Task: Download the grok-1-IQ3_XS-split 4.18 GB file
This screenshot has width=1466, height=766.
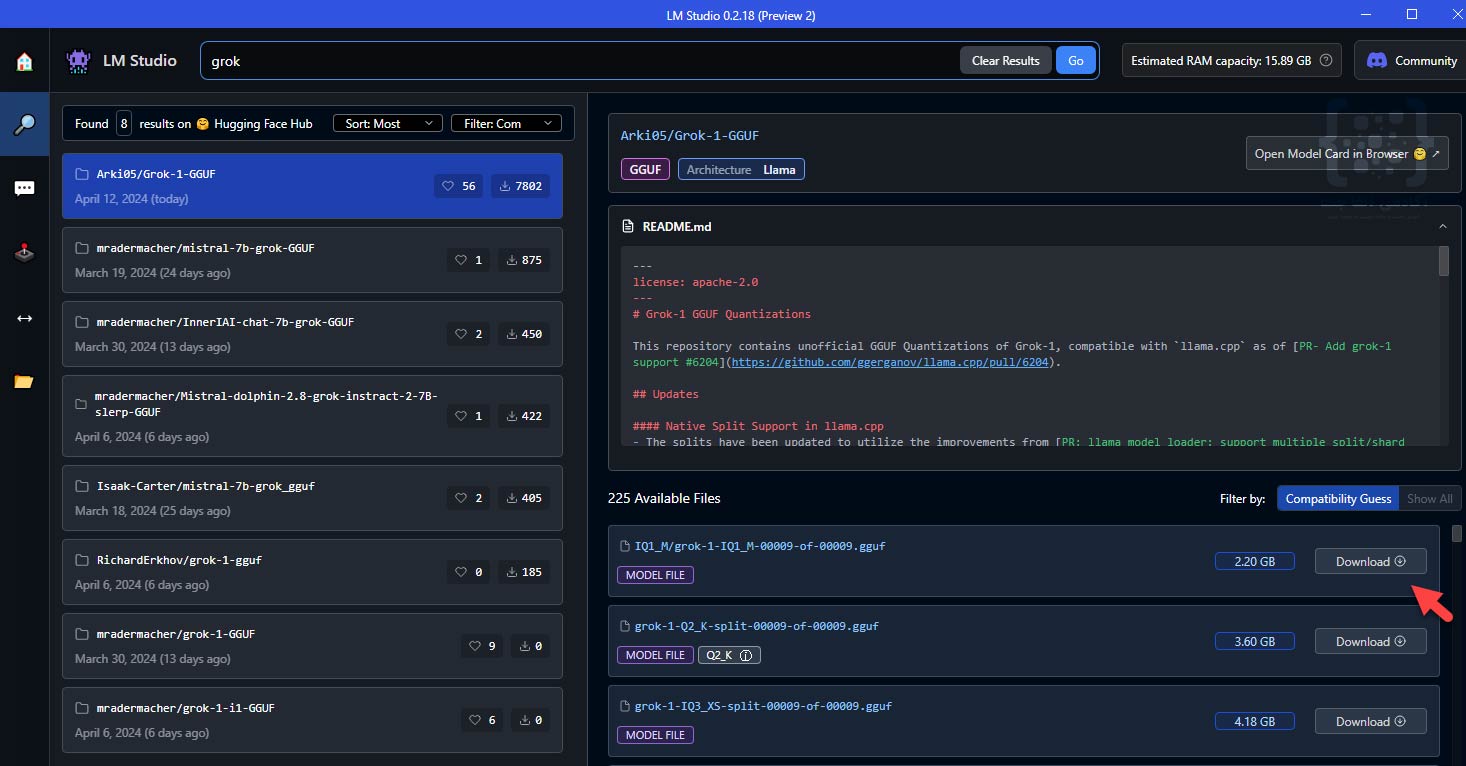Action: (1370, 721)
